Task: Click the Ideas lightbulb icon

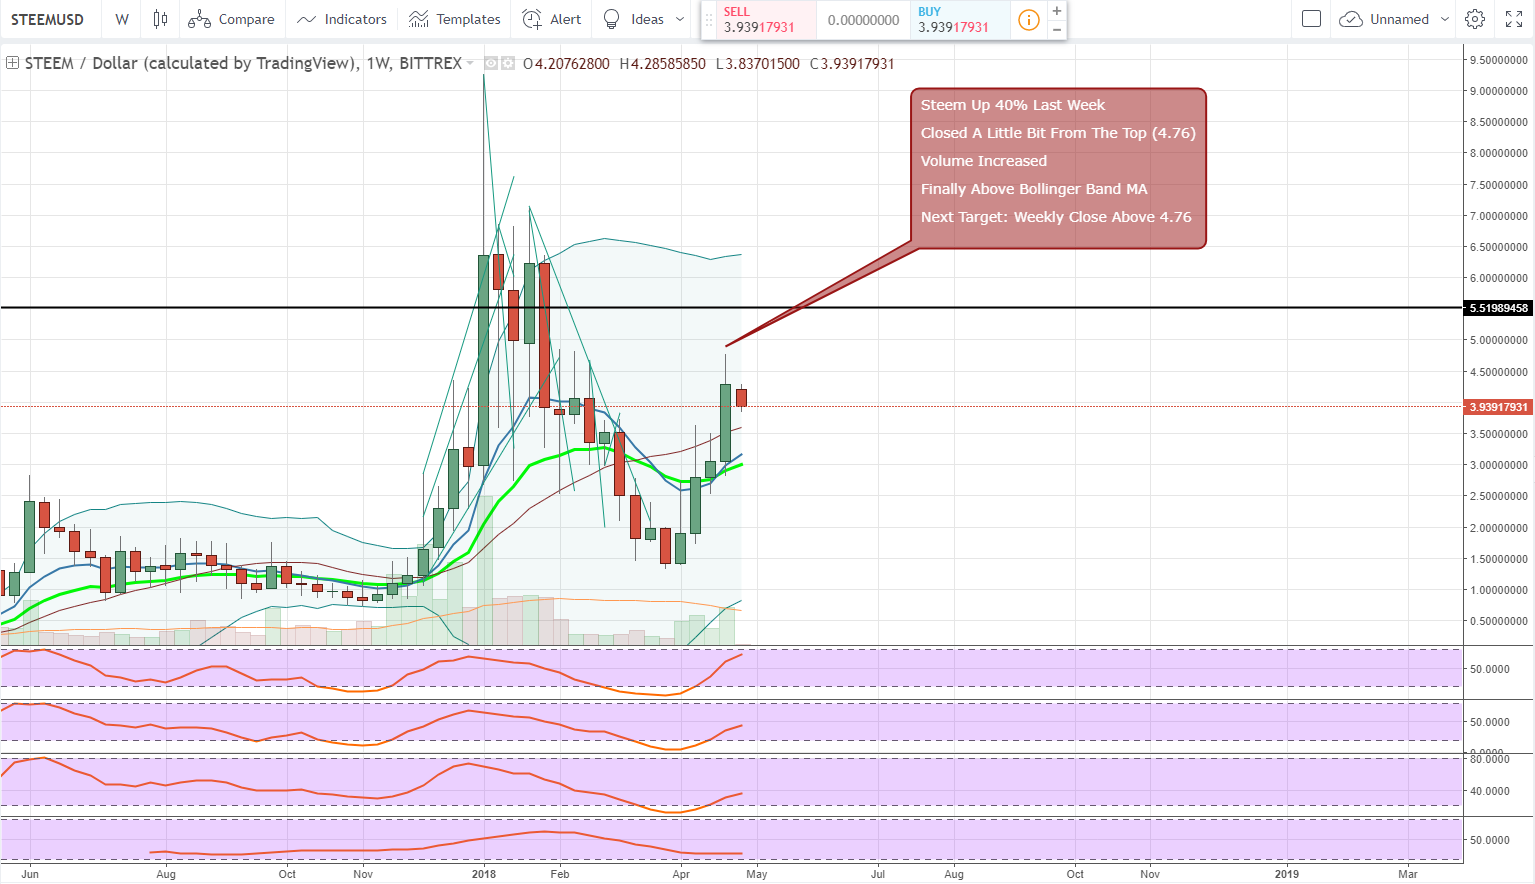Action: pyautogui.click(x=612, y=19)
